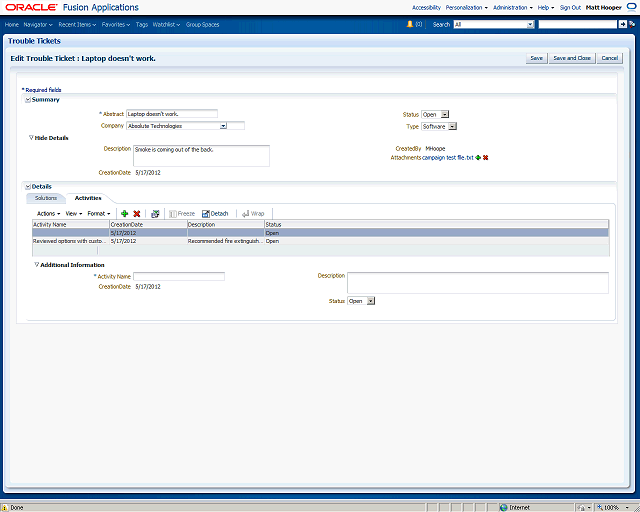Collapse the Summary section
Image resolution: width=640 pixels, height=512 pixels.
coord(28,100)
